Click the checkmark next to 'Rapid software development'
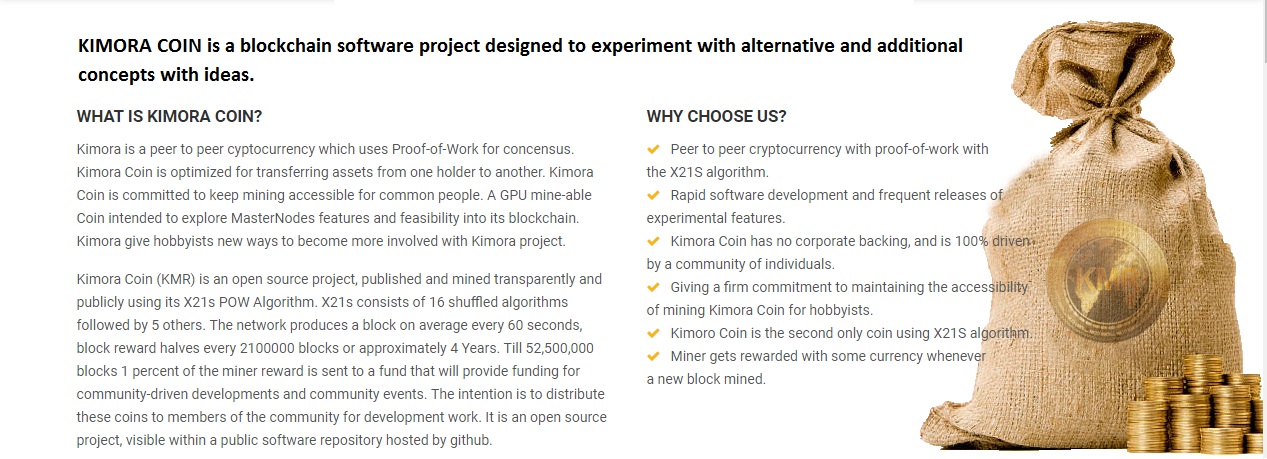 [653, 195]
